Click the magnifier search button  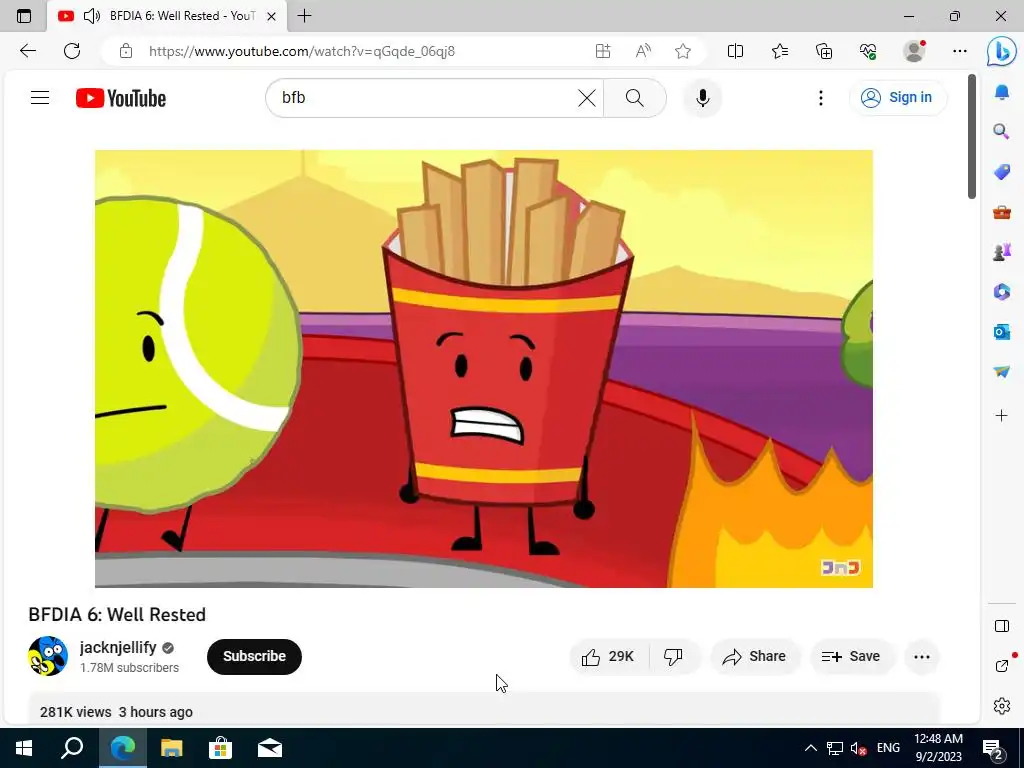(634, 98)
